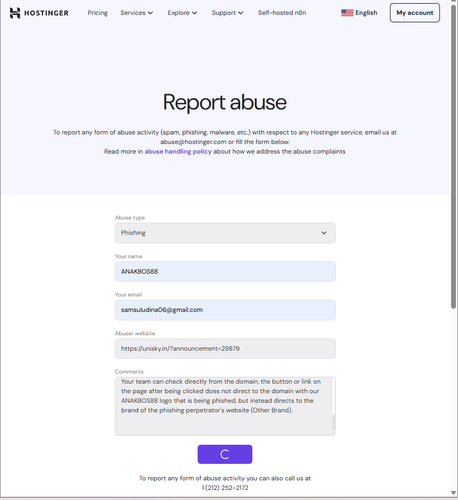Screen dimensions: 458x500
Task: Open the Pricing page
Action: click(x=98, y=13)
